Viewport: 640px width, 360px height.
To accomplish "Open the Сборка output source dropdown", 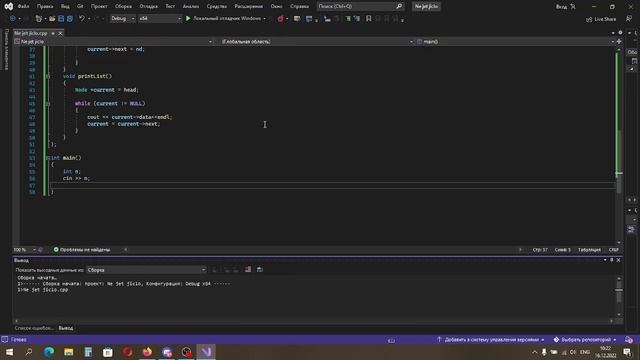I will [146, 270].
